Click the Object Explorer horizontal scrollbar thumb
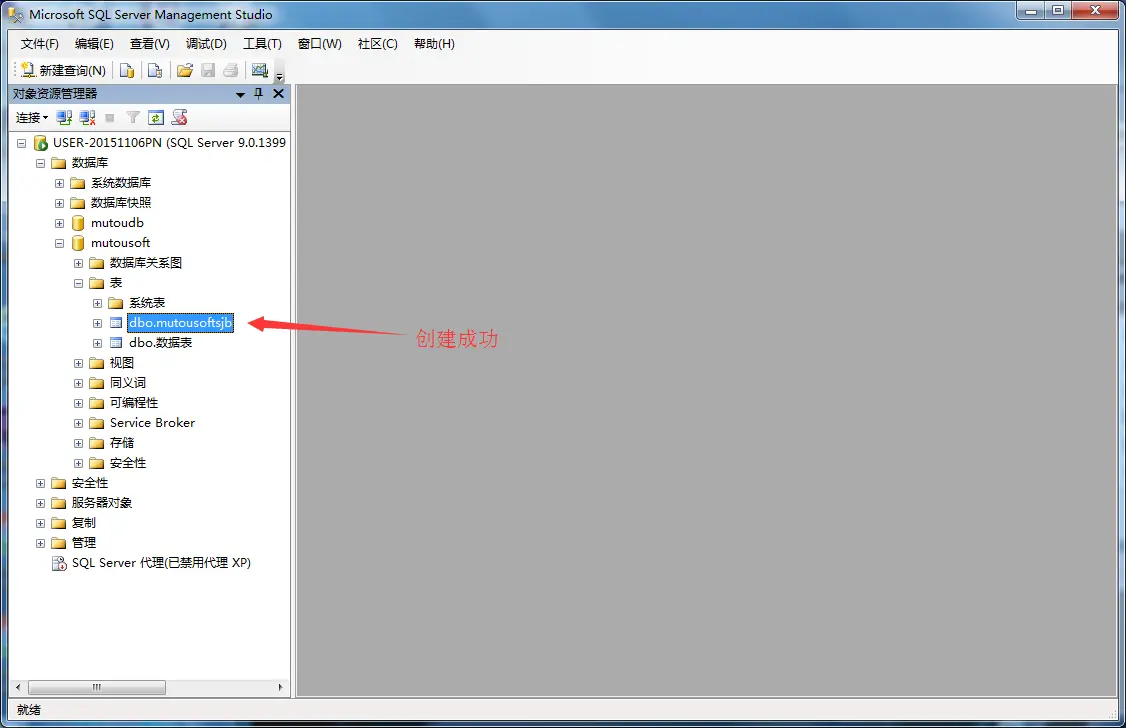The image size is (1126, 728). coord(97,687)
